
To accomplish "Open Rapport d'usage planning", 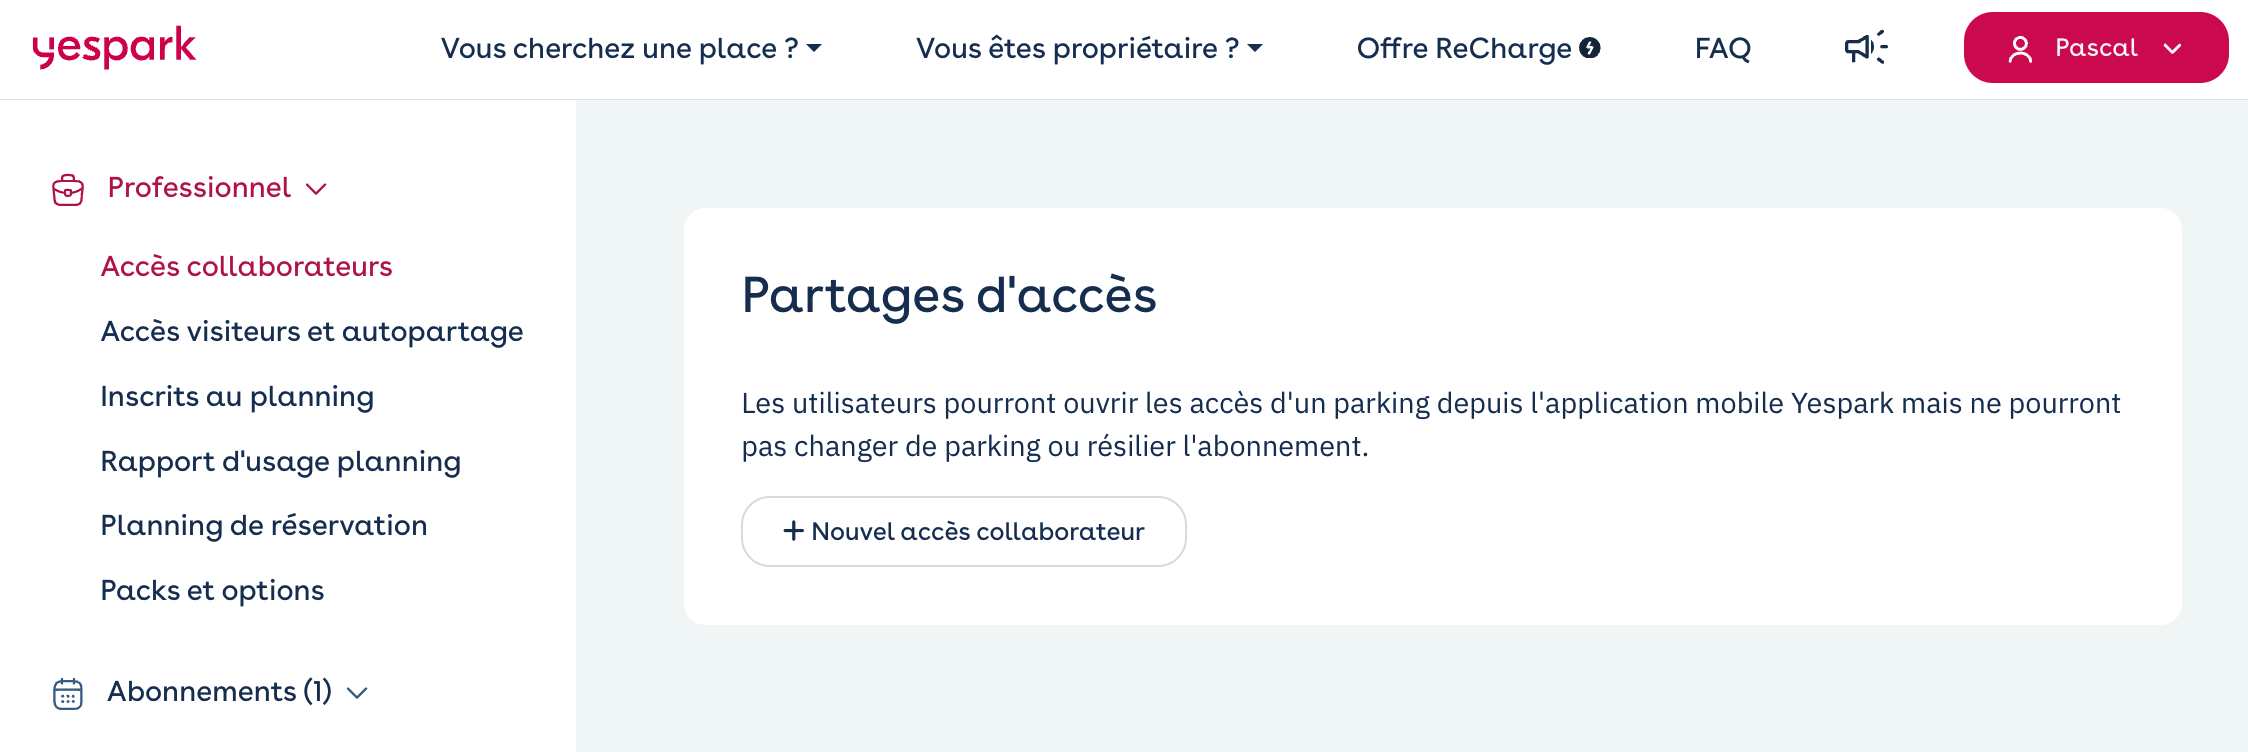I will click(281, 461).
